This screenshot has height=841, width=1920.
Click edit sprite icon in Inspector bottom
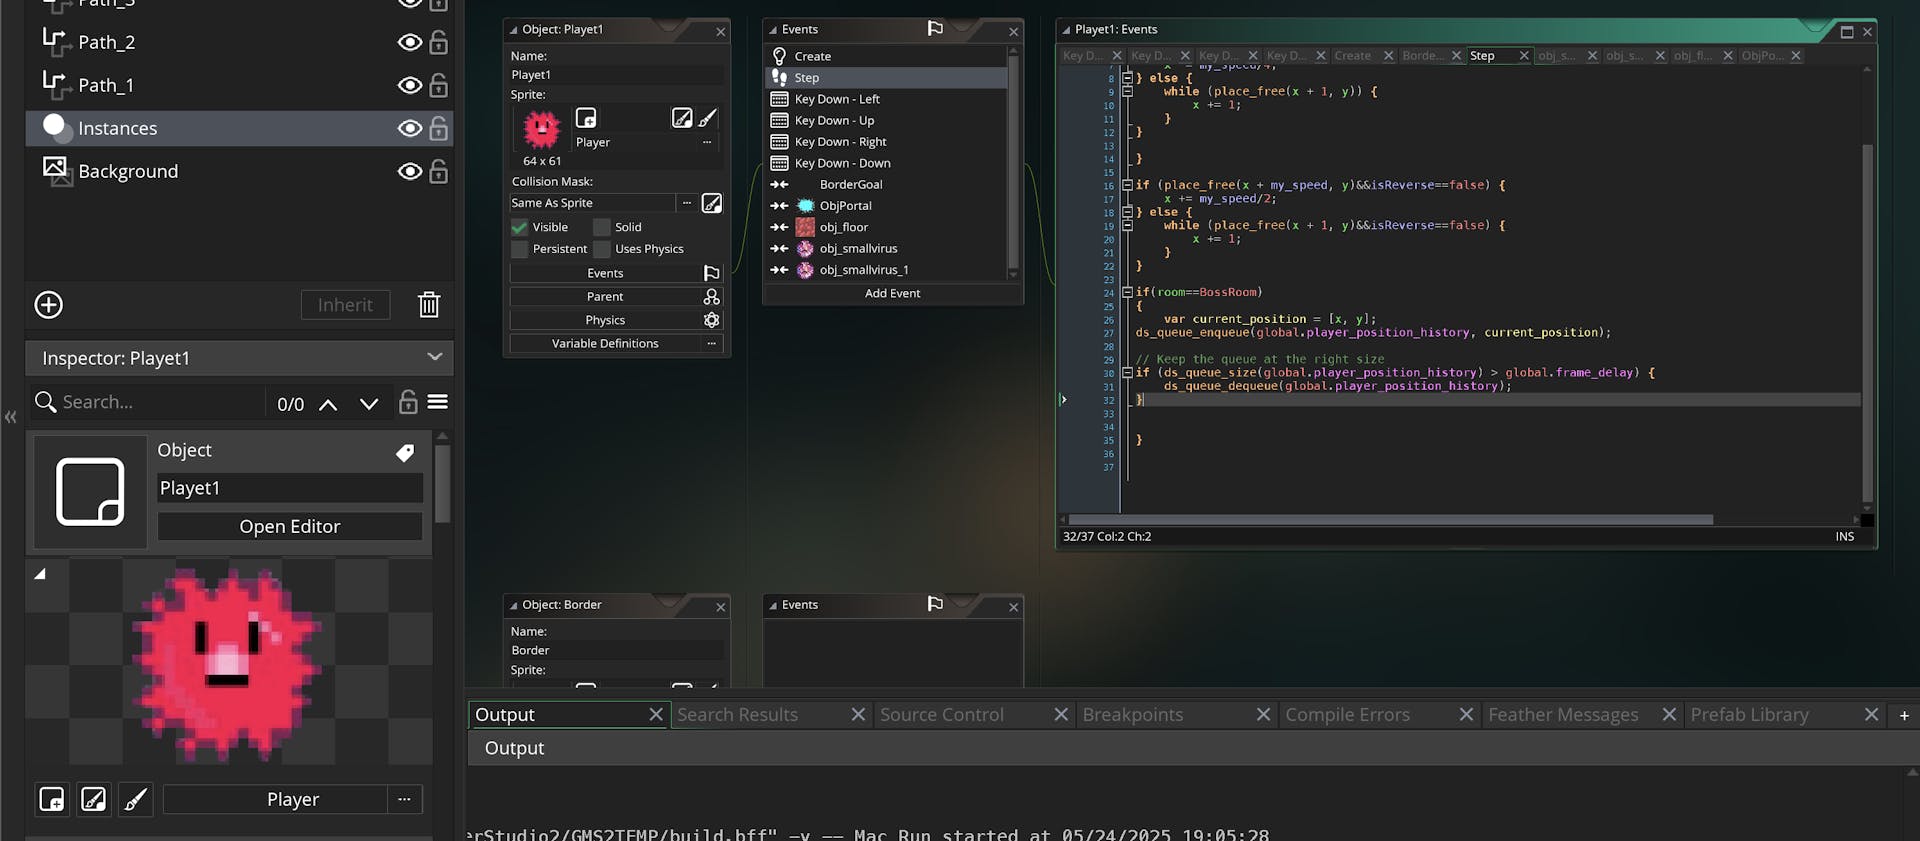click(94, 799)
